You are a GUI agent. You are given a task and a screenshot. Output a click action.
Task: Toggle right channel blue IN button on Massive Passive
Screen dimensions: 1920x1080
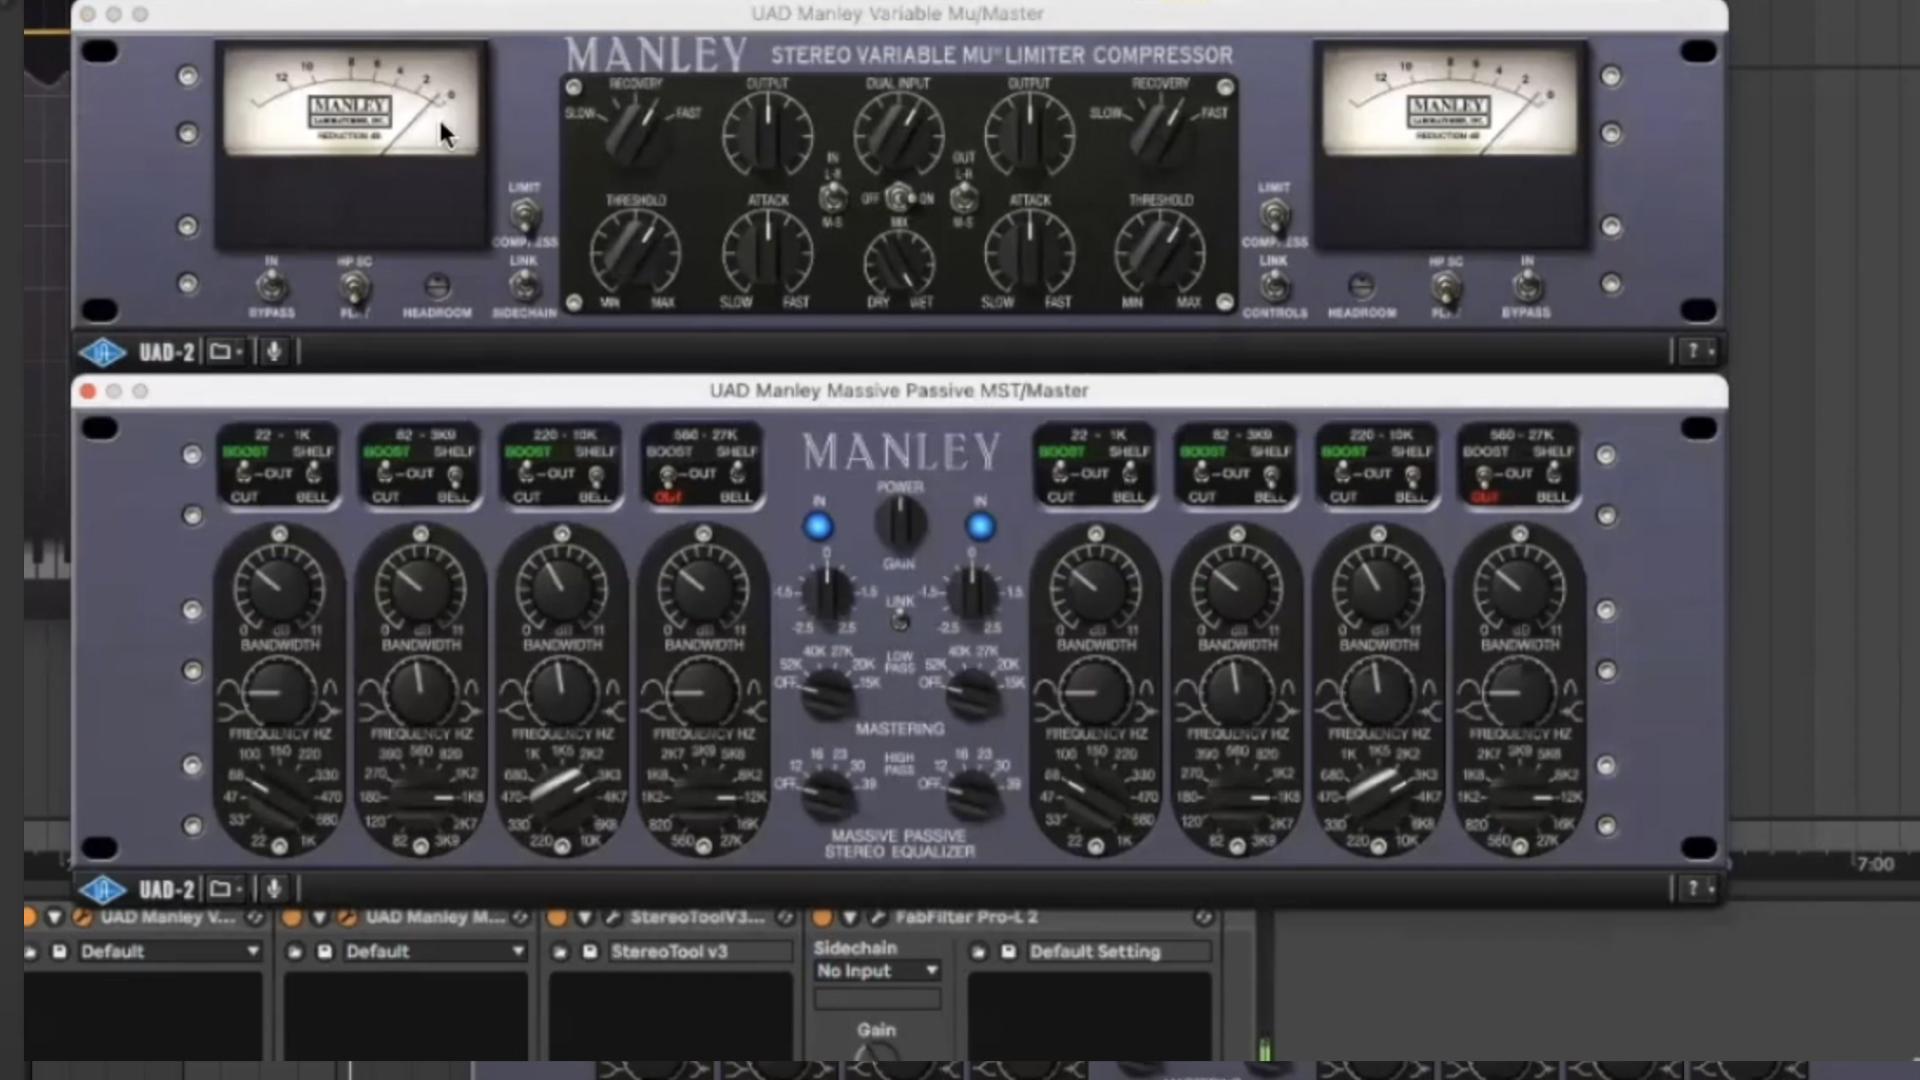pos(980,526)
